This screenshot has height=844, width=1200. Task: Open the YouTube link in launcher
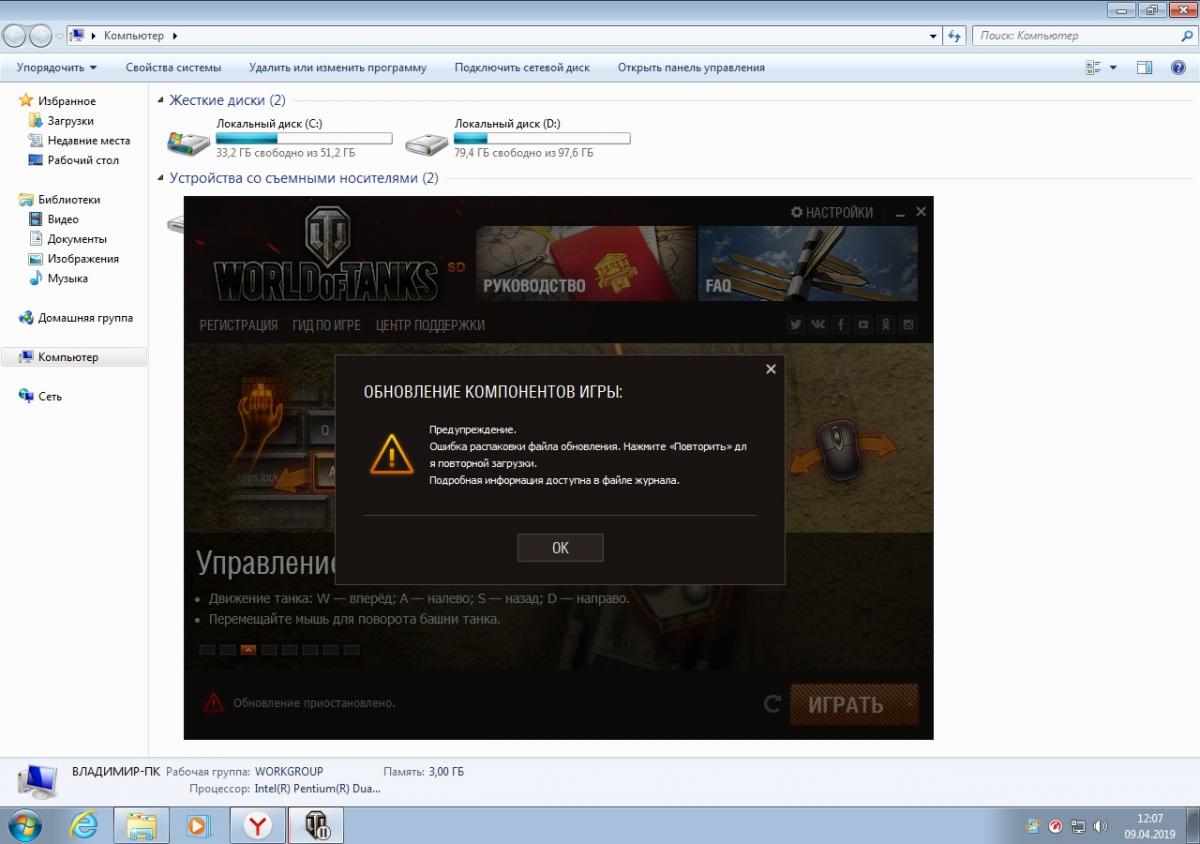pyautogui.click(x=863, y=324)
